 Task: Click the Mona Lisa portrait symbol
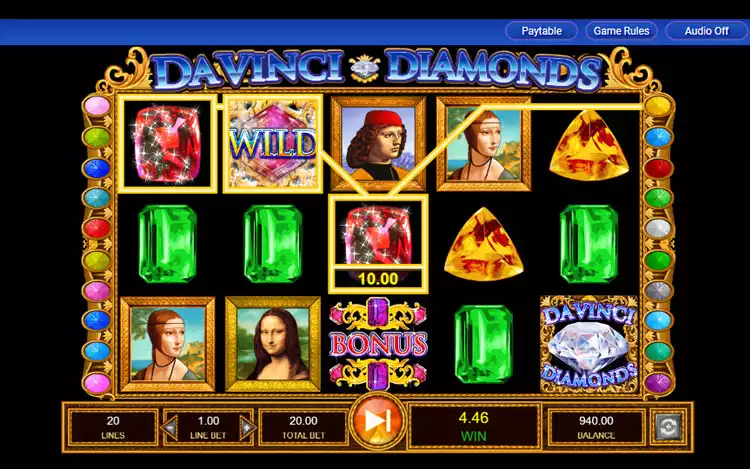(273, 344)
